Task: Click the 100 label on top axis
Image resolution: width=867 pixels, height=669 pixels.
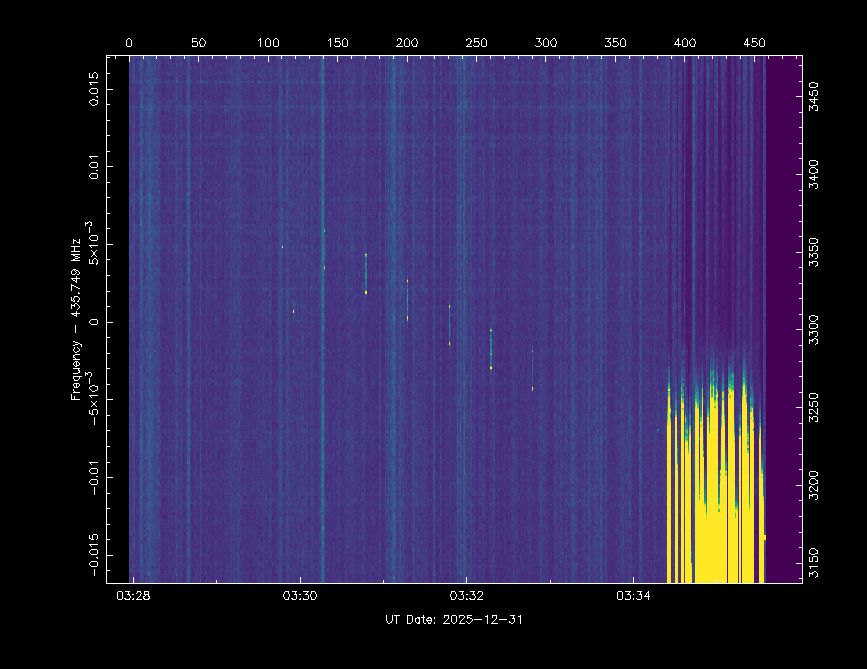Action: click(x=268, y=44)
